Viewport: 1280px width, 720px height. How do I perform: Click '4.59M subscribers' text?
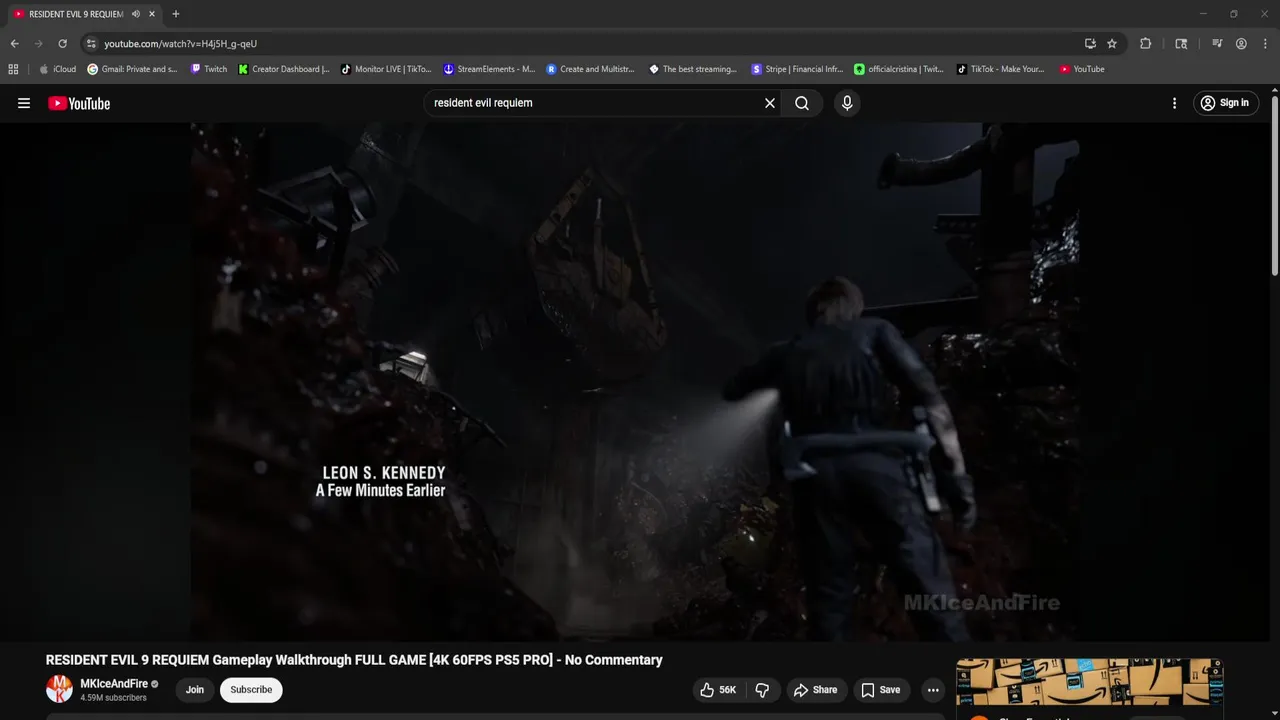click(x=113, y=698)
